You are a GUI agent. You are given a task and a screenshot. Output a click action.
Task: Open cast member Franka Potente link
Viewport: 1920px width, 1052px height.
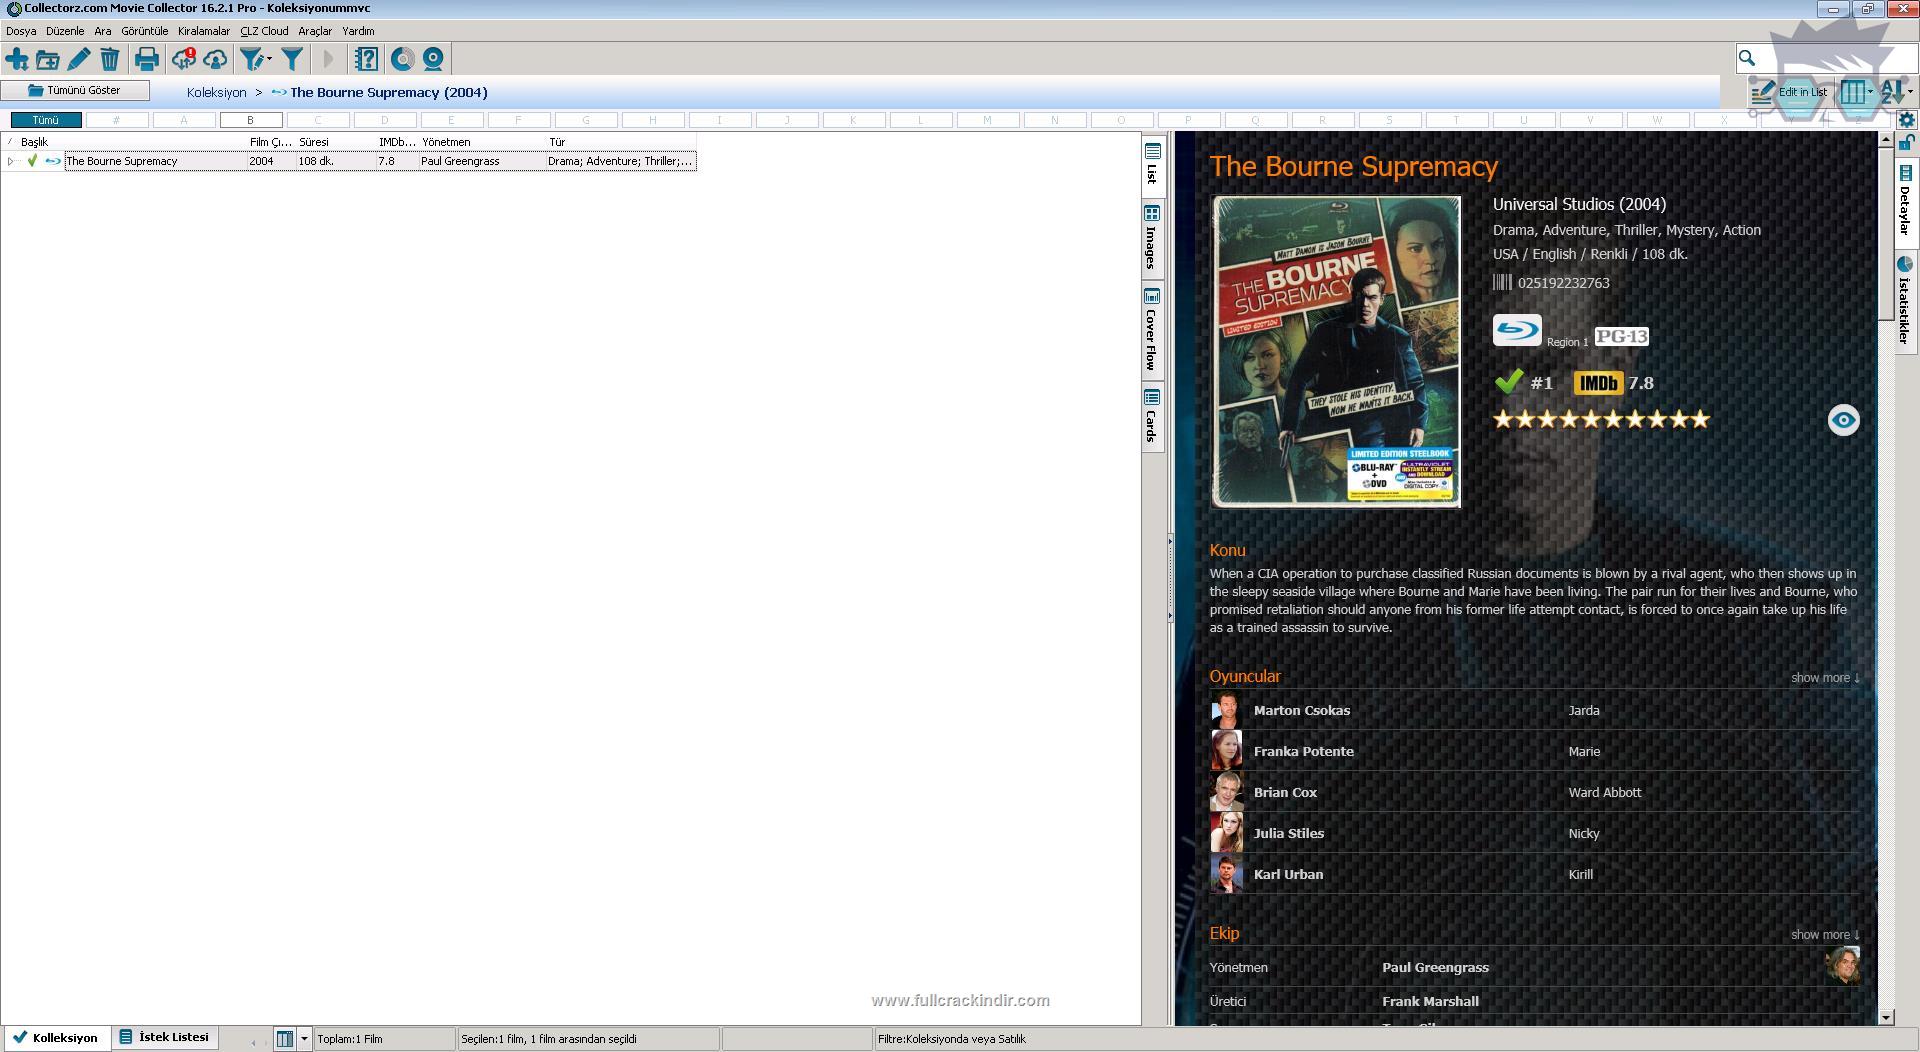[x=1303, y=751]
